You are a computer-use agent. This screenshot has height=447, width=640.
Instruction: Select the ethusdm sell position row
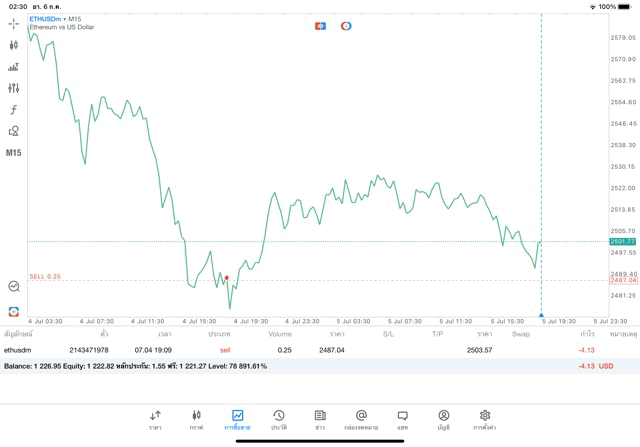pos(300,350)
